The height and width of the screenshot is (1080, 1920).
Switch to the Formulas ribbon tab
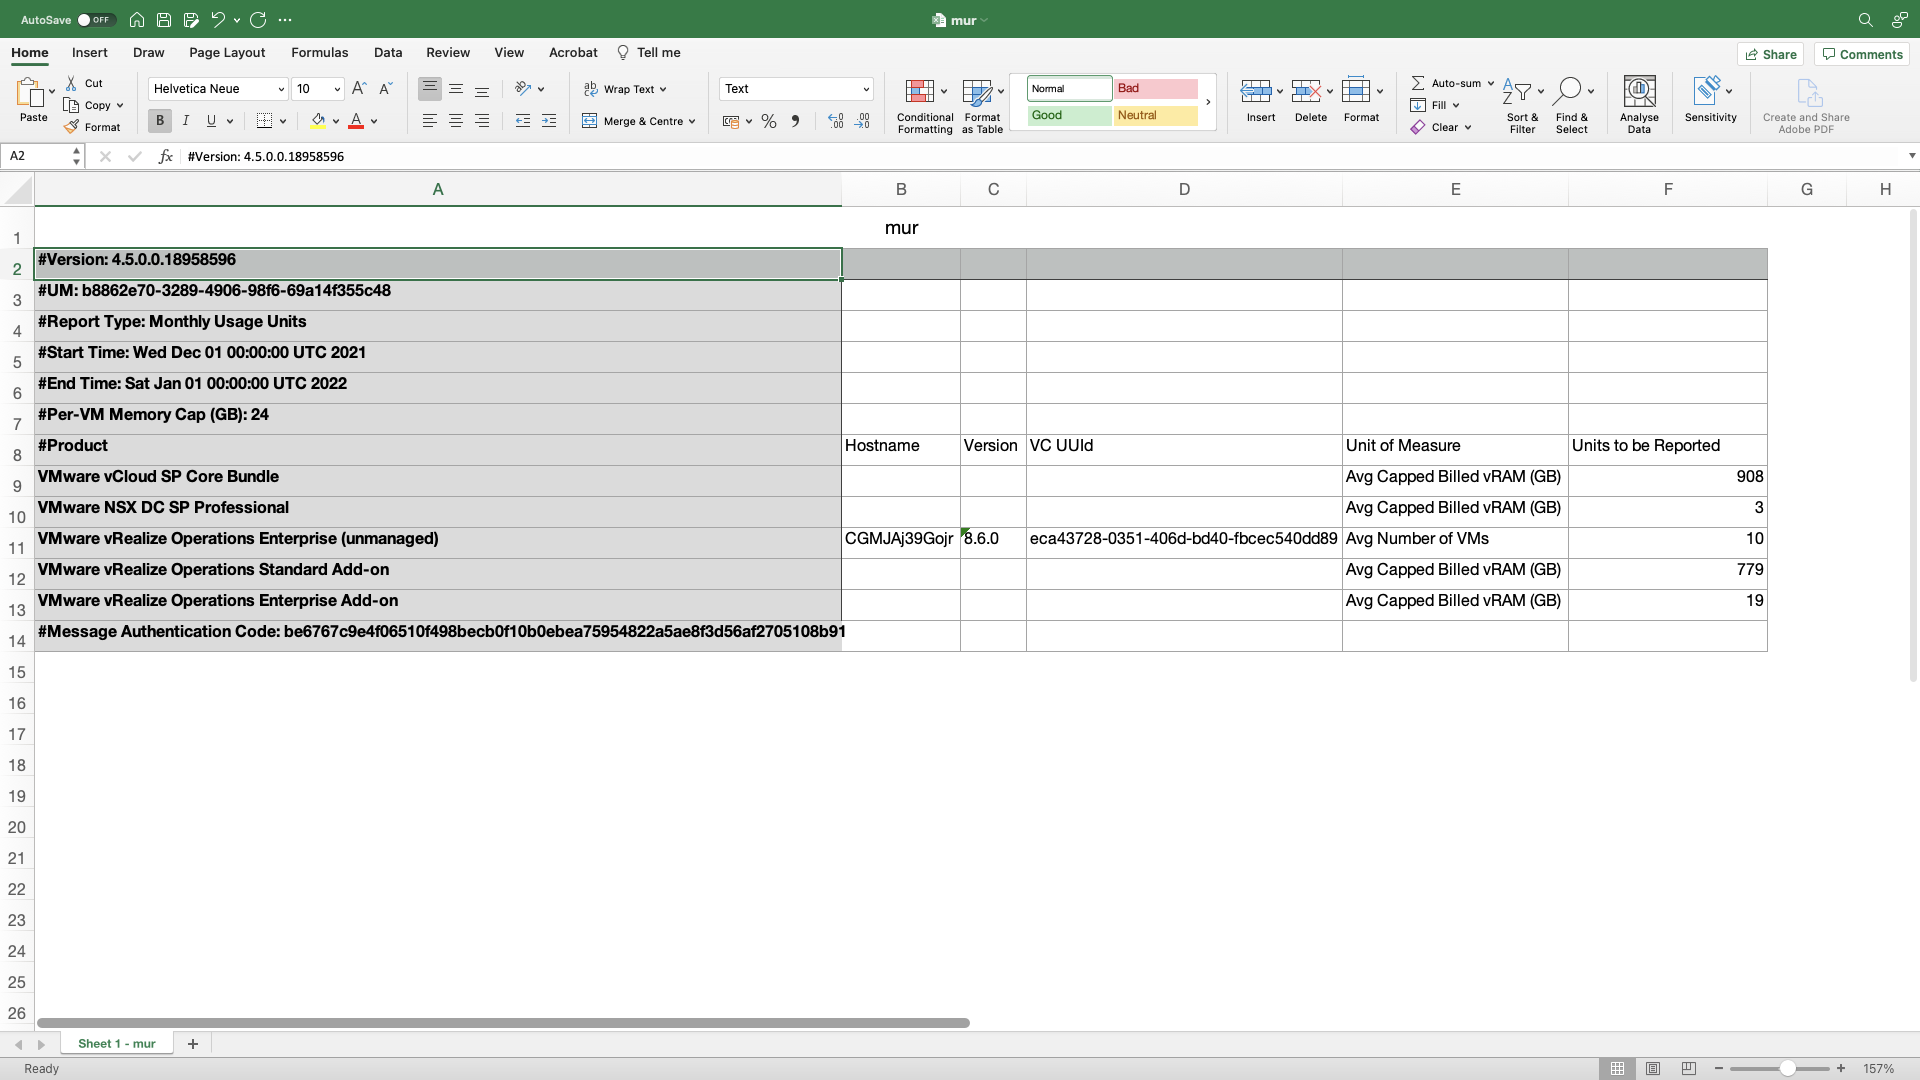tap(319, 53)
